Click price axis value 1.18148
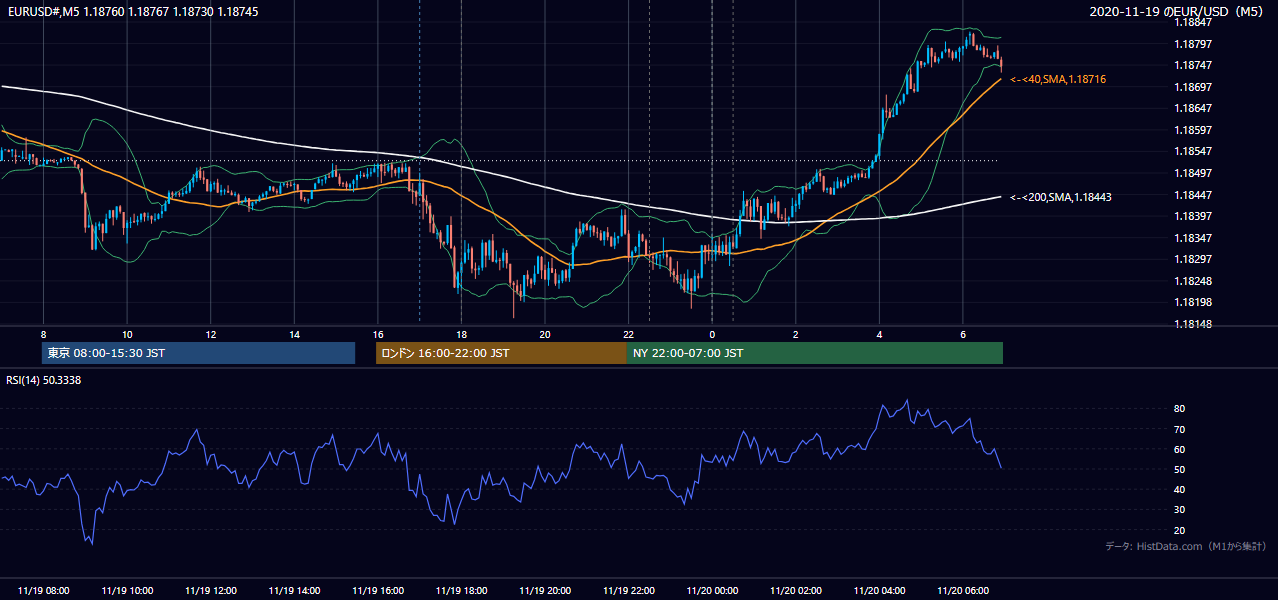This screenshot has width=1278, height=600. 1195,324
